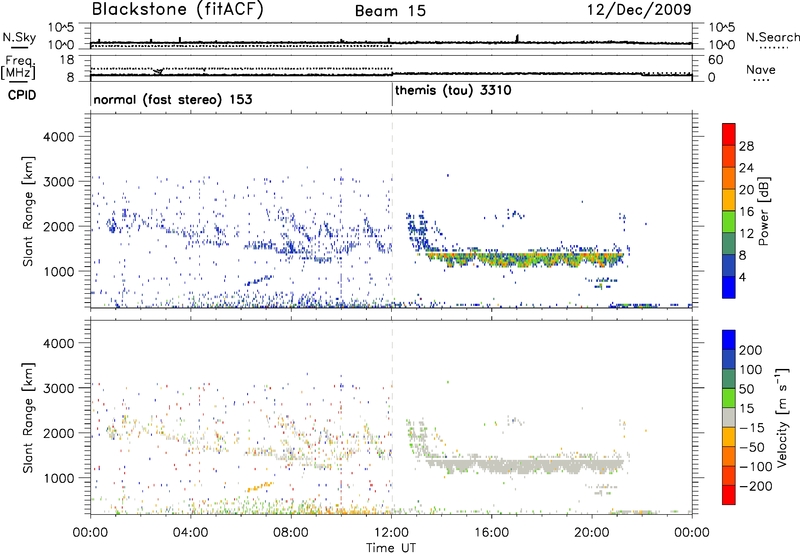Select the 'N.Sky' legend label
The width and height of the screenshot is (800, 554).
(19, 37)
